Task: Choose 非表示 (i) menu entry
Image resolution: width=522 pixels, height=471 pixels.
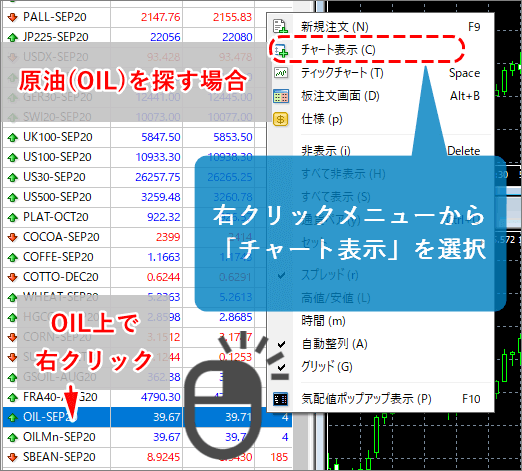Action: point(380,151)
